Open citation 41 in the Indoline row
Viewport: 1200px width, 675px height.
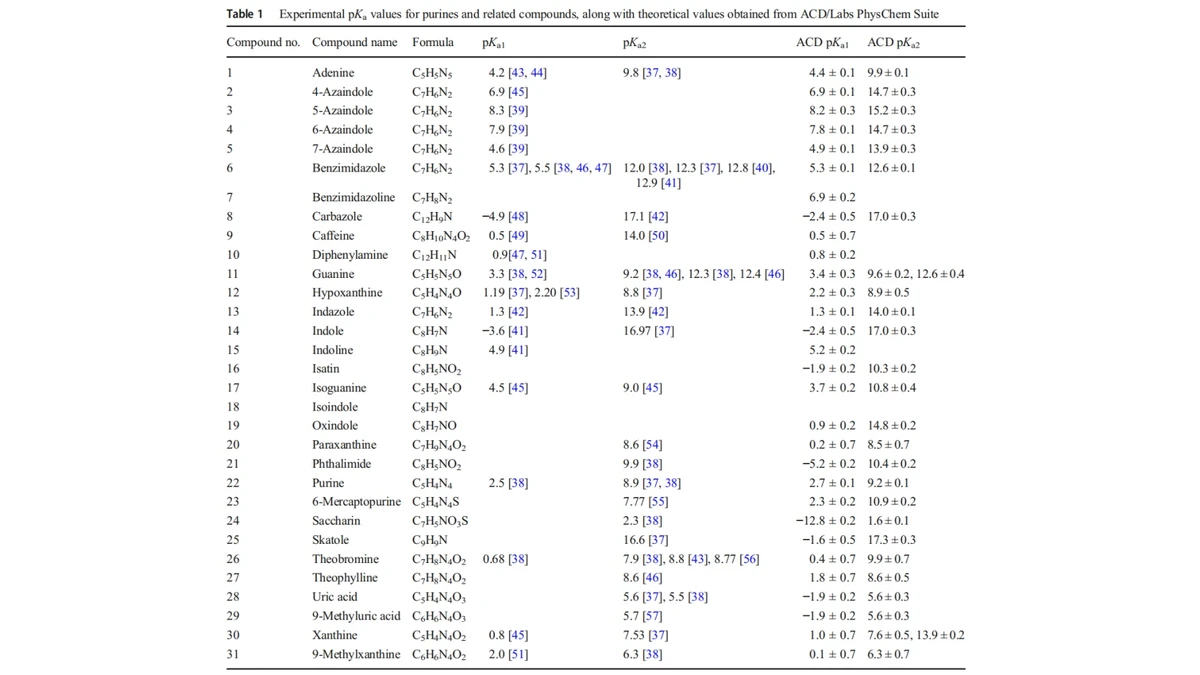[x=518, y=350]
